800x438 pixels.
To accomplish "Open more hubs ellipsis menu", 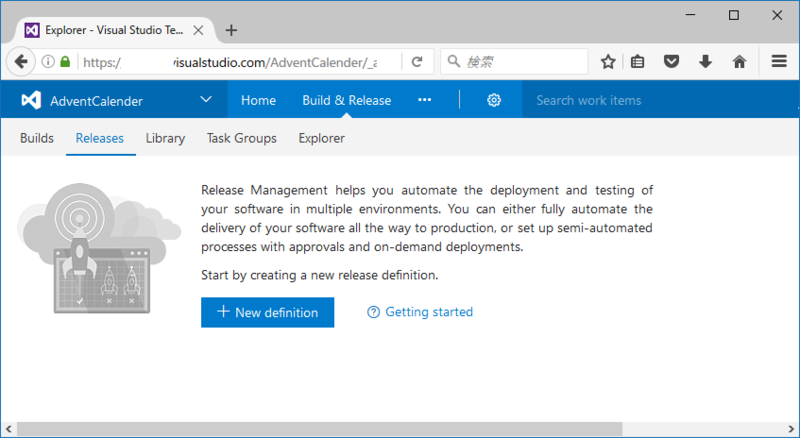I will click(424, 100).
